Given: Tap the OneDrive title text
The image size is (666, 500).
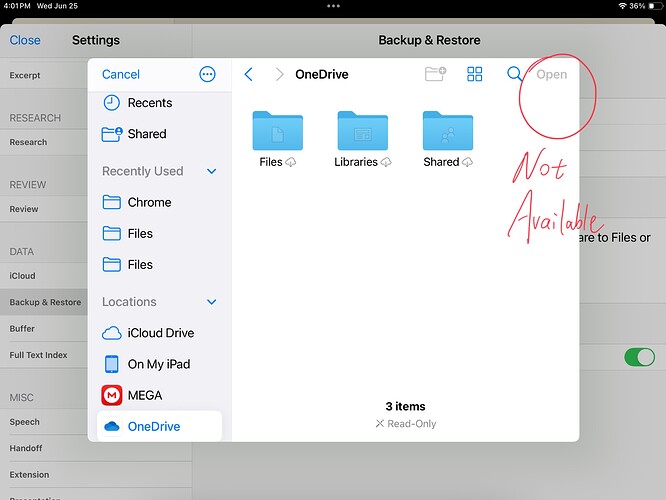Looking at the screenshot, I should [322, 74].
